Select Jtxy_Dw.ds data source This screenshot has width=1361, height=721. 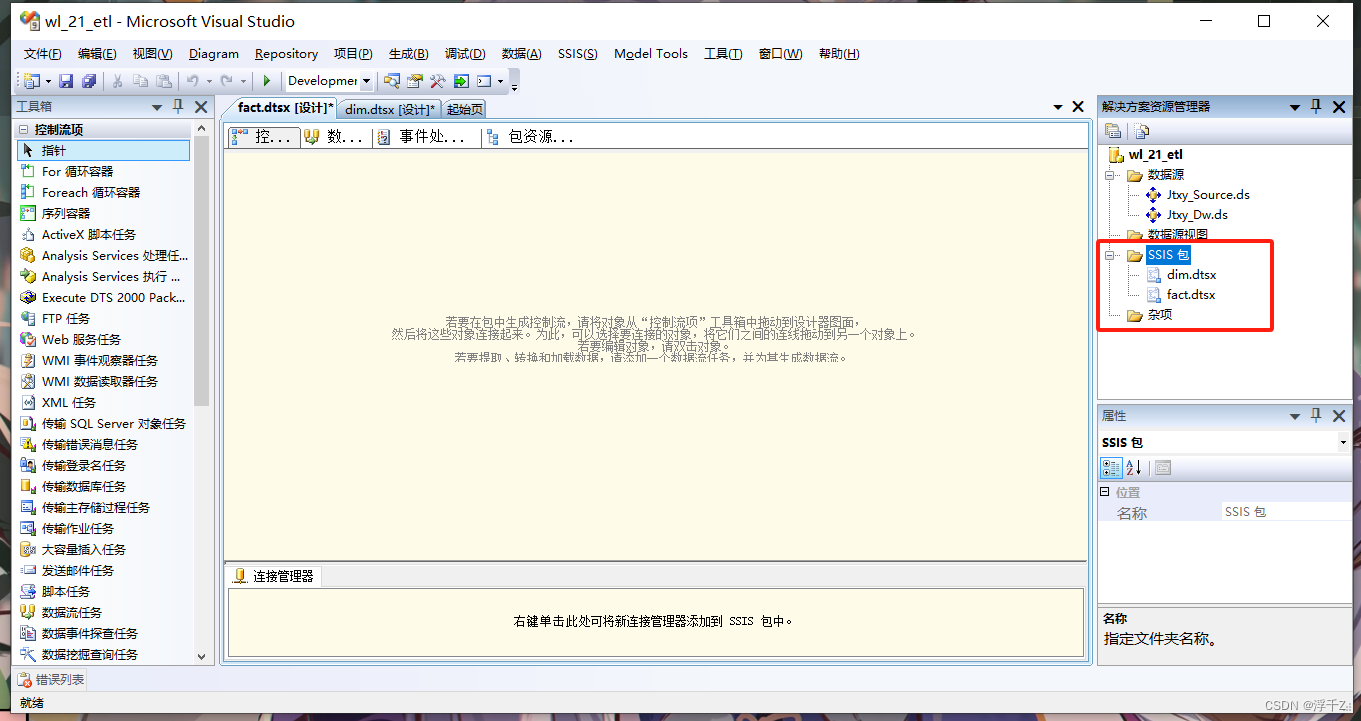coord(1197,215)
